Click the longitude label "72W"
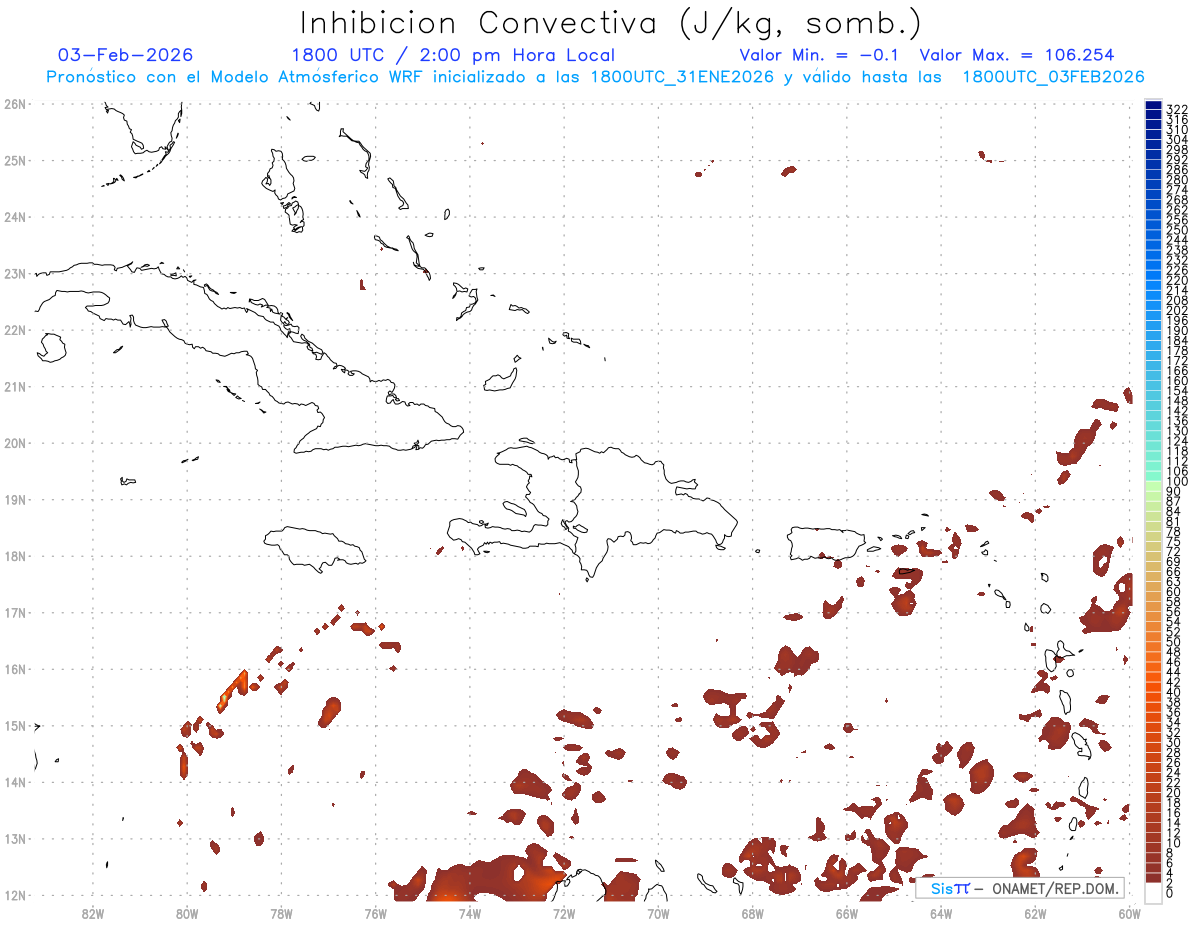Viewport: 1200px width, 927px height. coord(564,912)
